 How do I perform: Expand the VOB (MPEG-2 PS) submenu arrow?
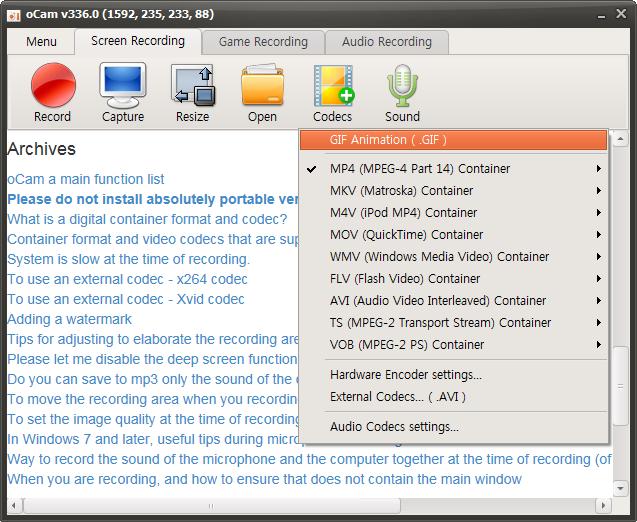[x=599, y=345]
